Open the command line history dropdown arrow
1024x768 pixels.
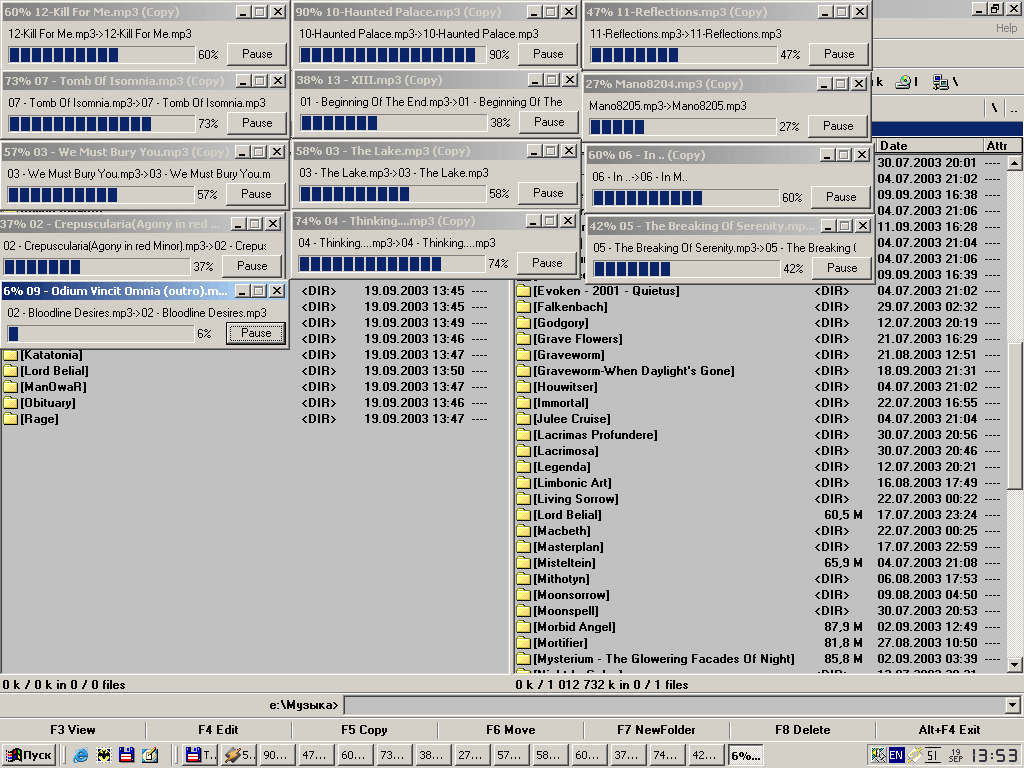pyautogui.click(x=1012, y=705)
